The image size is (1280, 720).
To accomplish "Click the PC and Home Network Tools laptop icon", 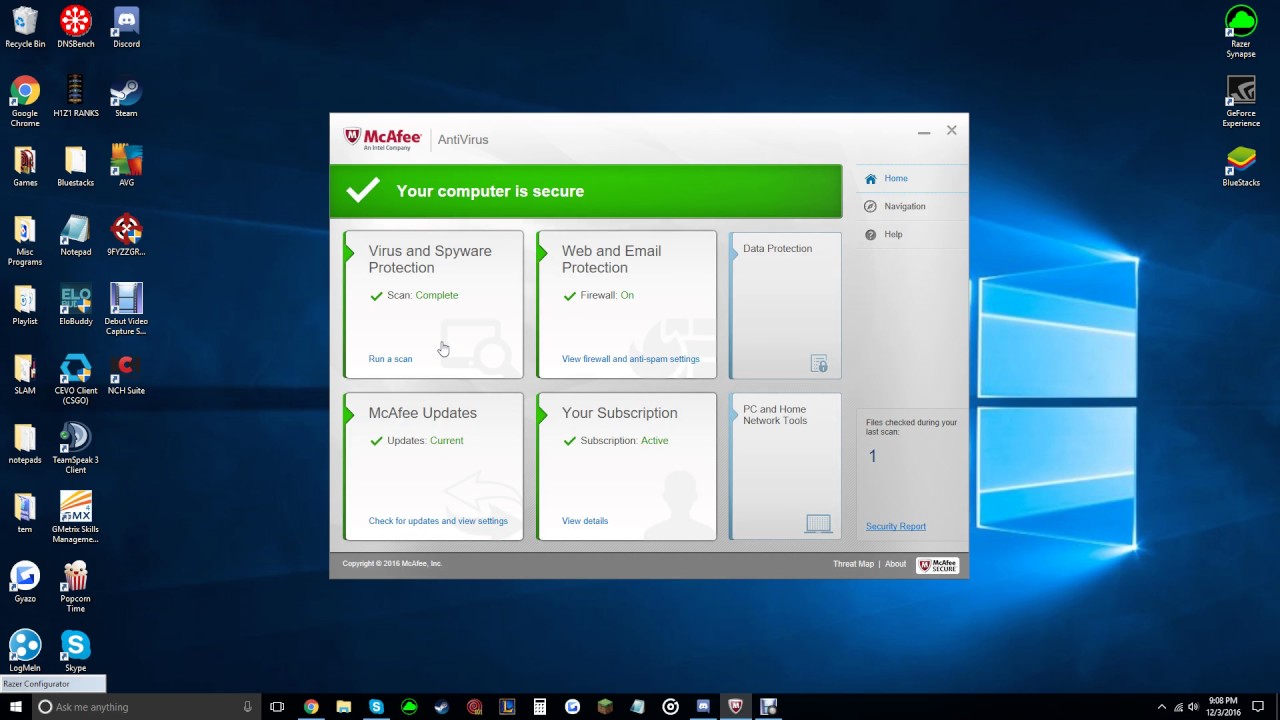I will point(818,523).
